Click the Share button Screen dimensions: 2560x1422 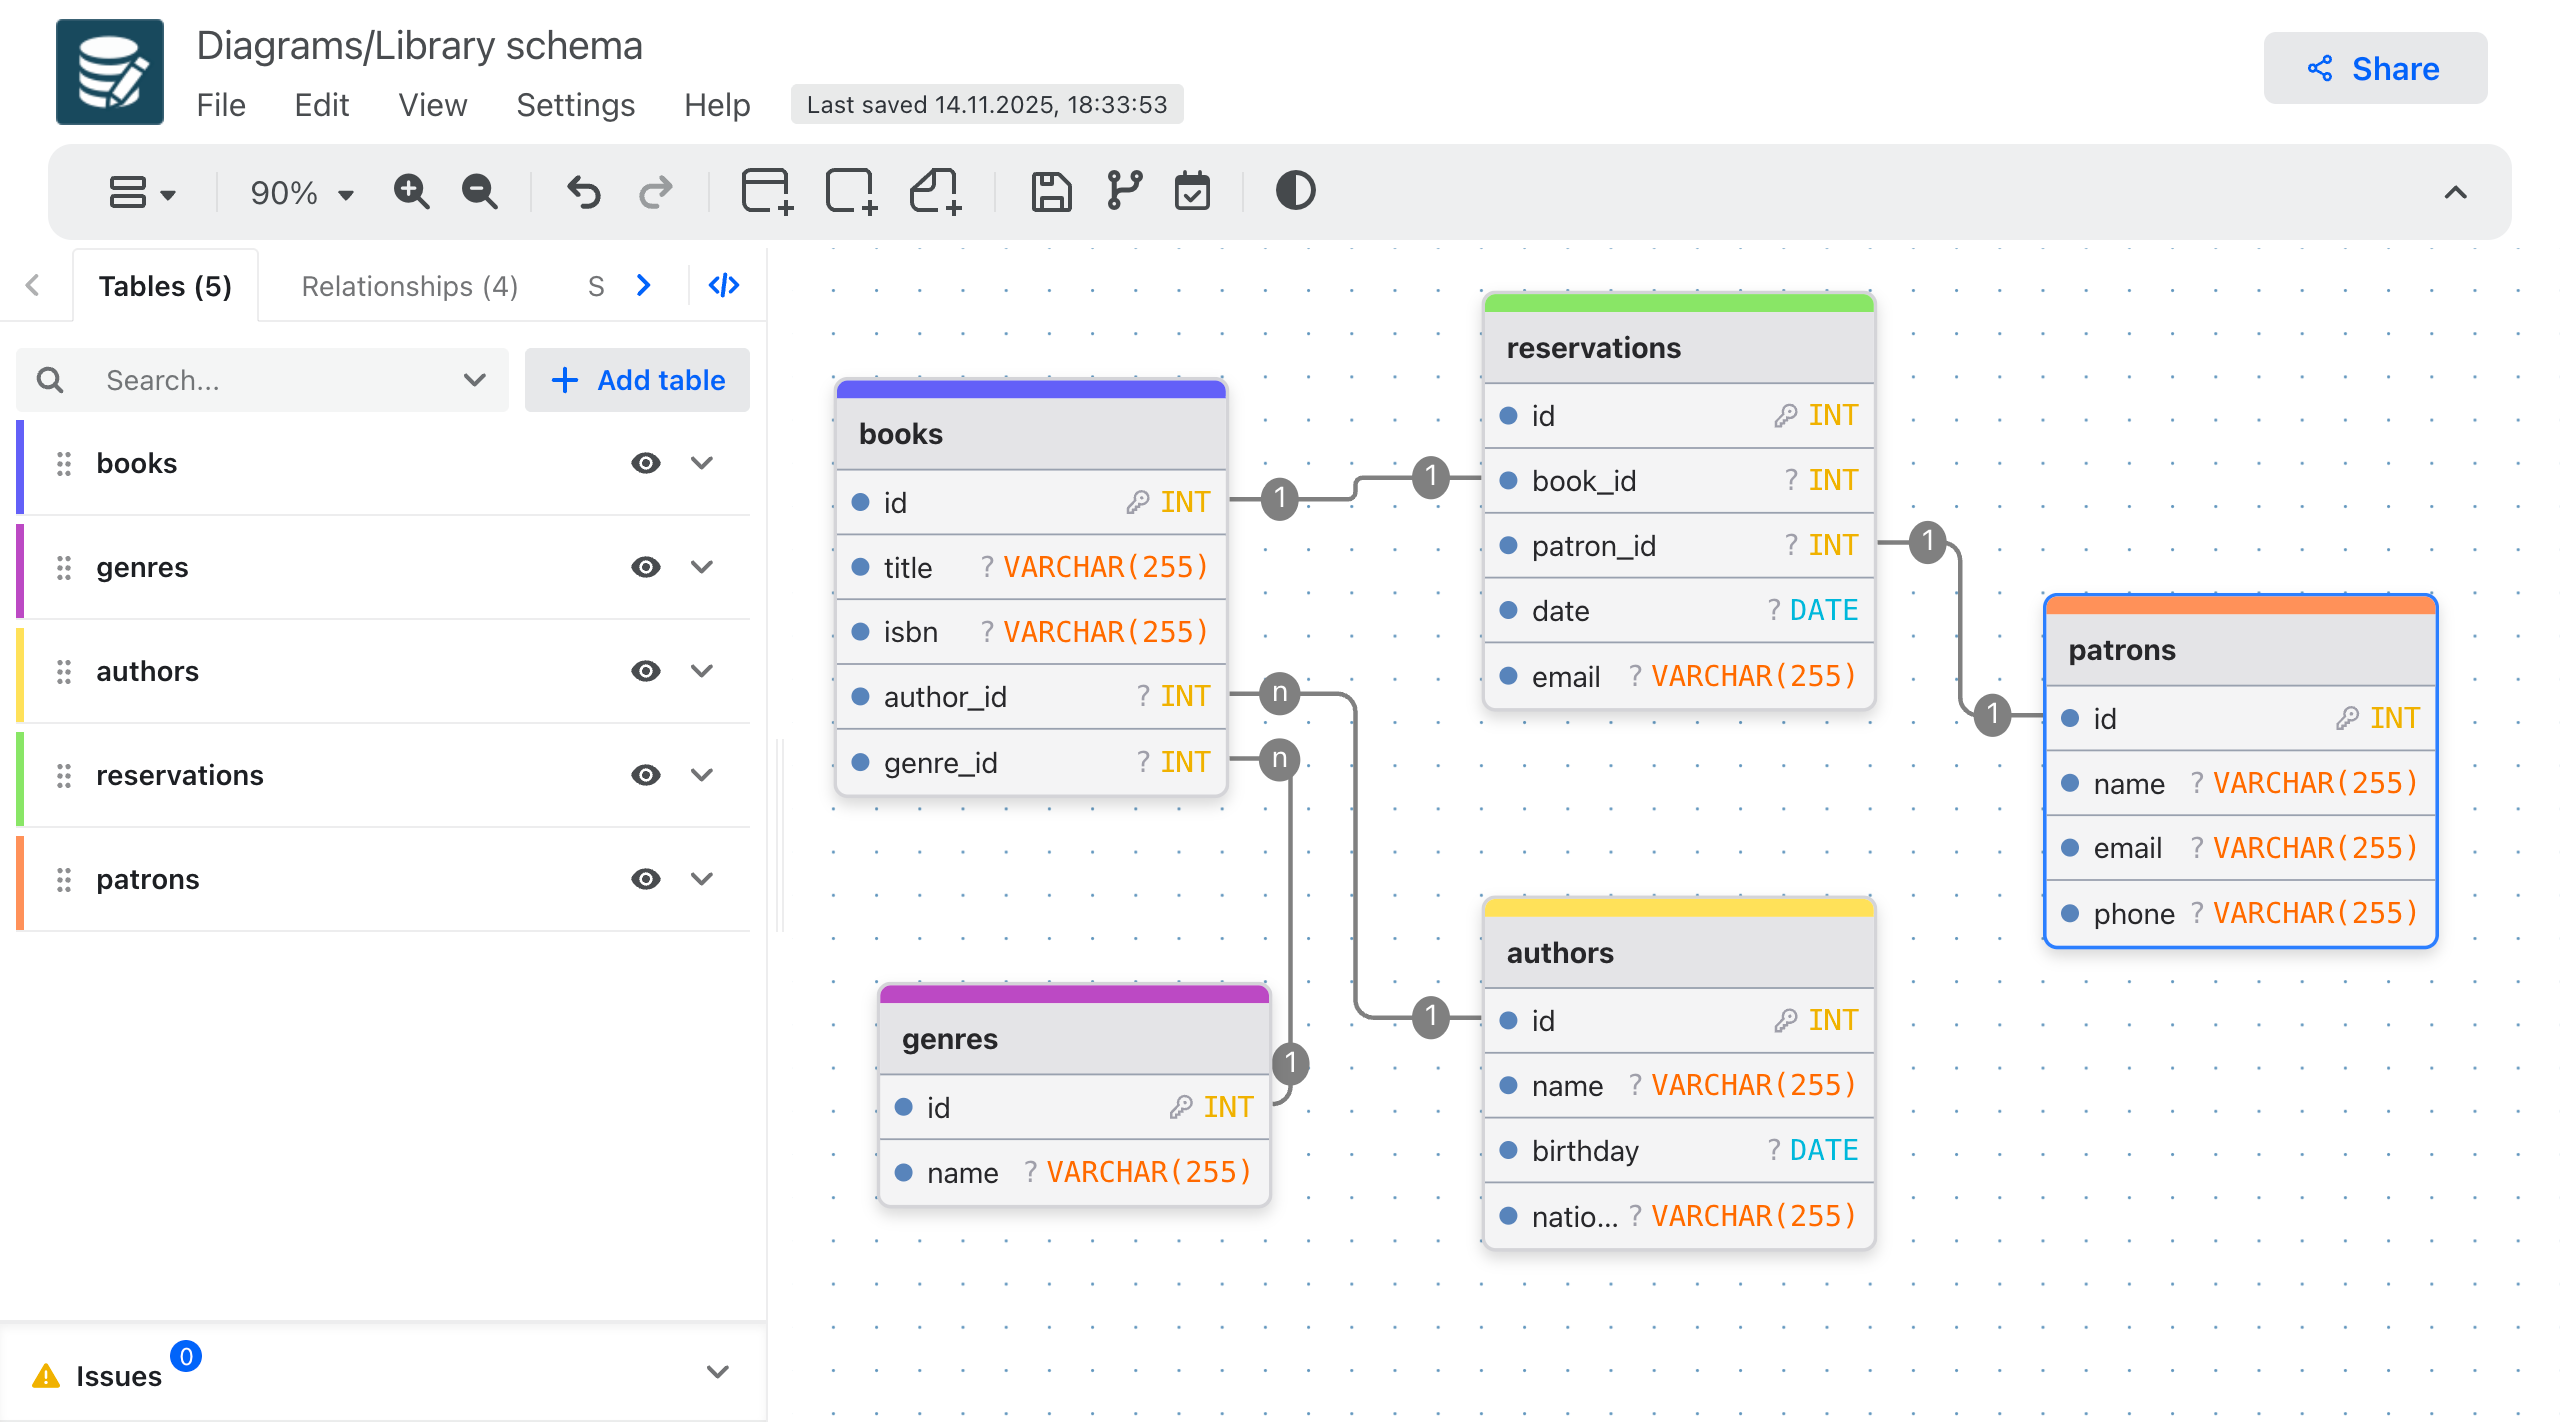coord(2375,68)
